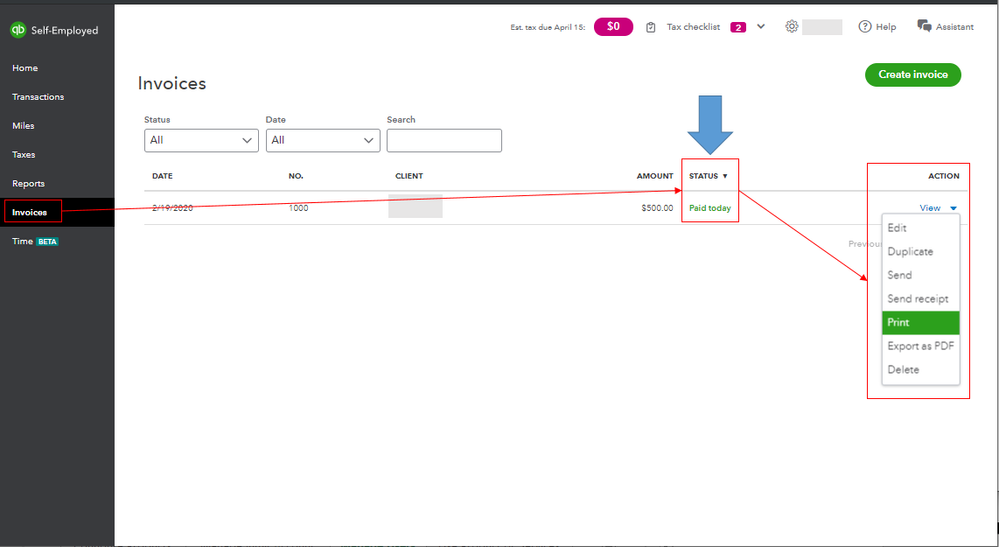The image size is (999, 547).
Task: Click the BETA badge next to Time
Action: [47, 242]
